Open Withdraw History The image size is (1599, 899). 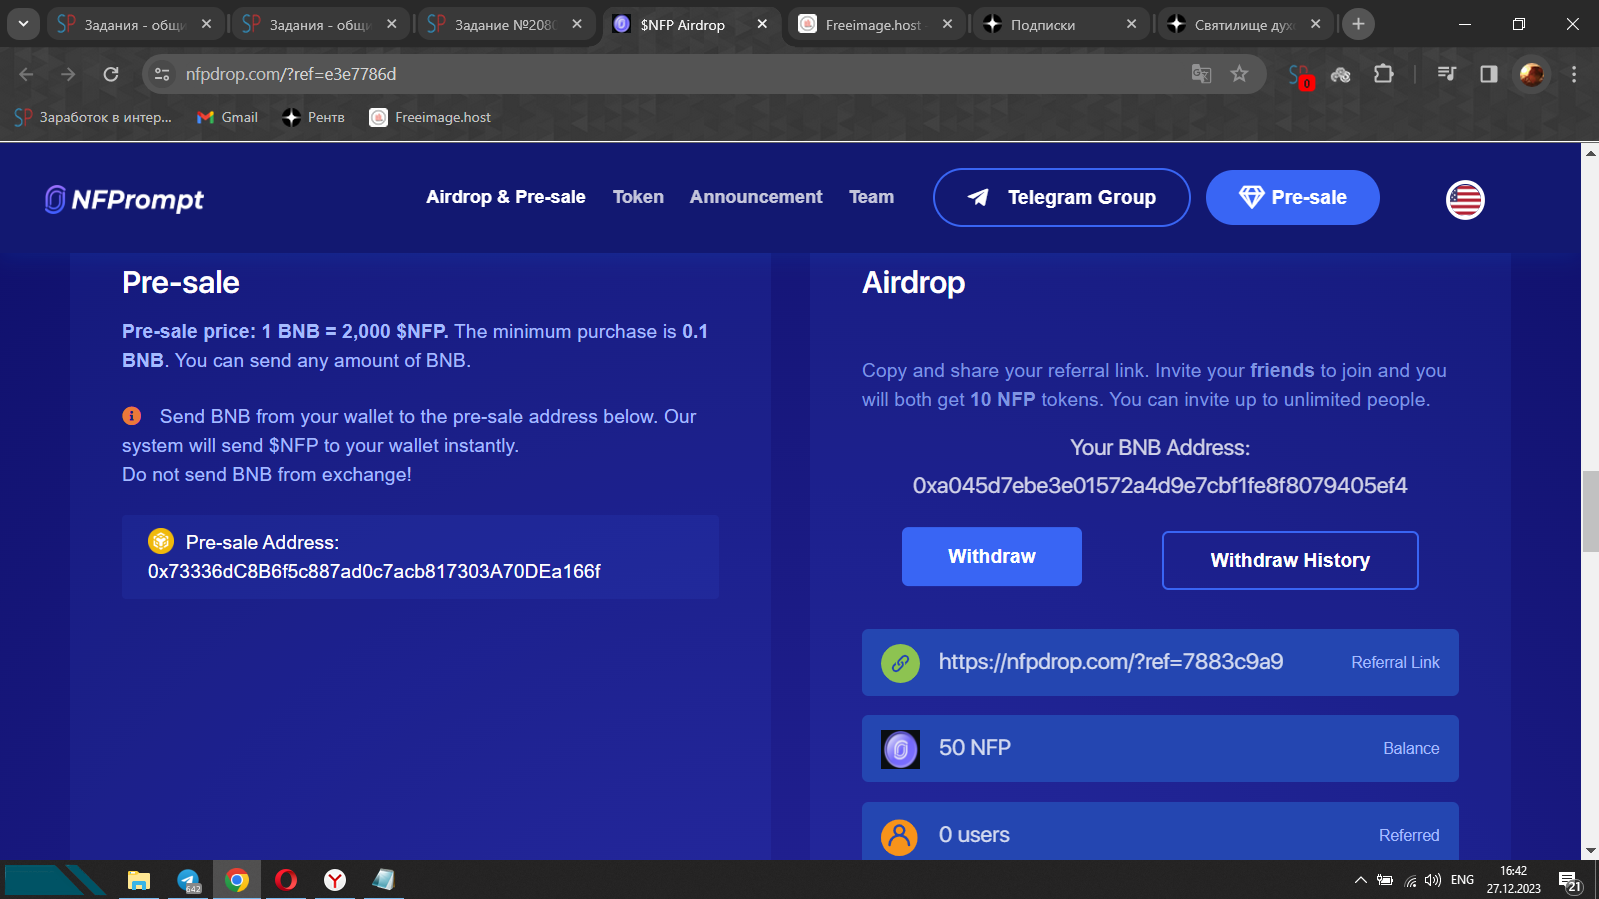click(1290, 560)
